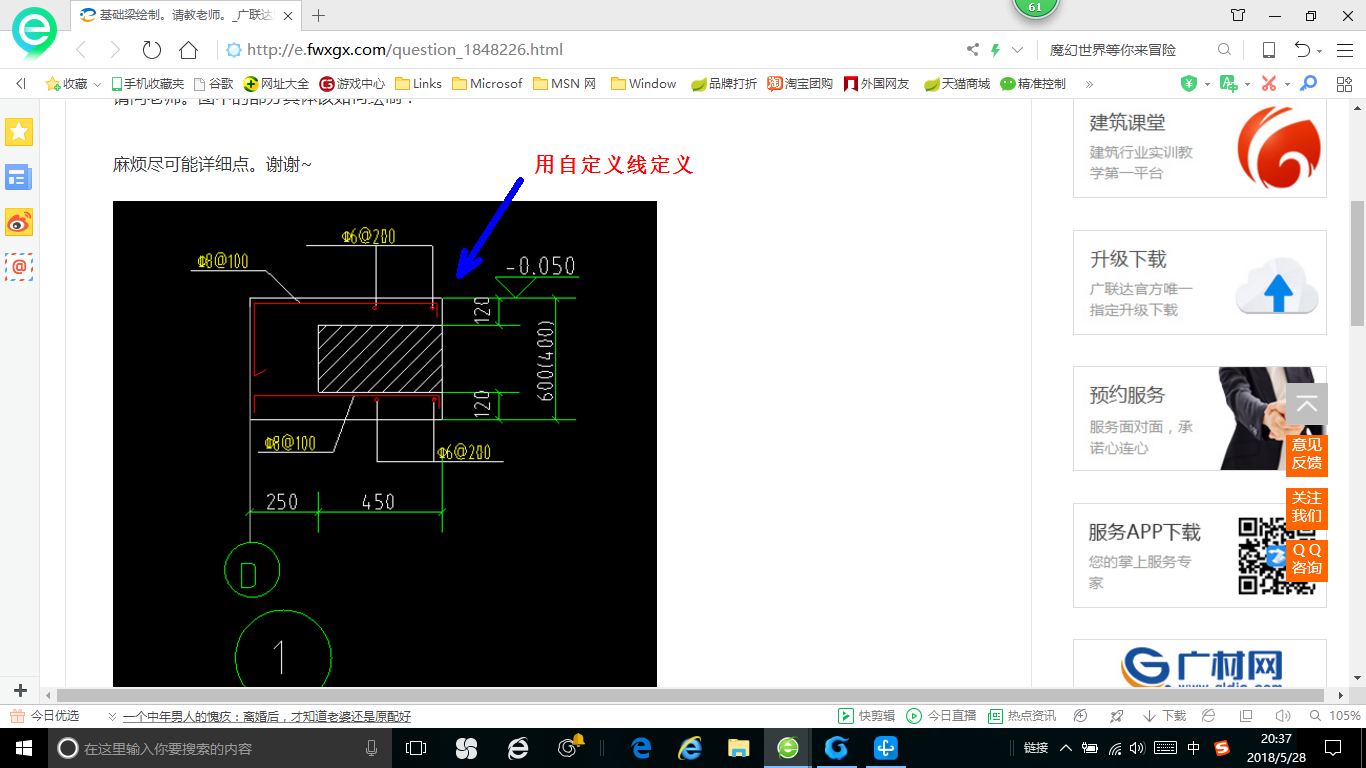Open the 游戏中心 bookmark
Viewport: 1366px width, 768px height.
point(352,84)
